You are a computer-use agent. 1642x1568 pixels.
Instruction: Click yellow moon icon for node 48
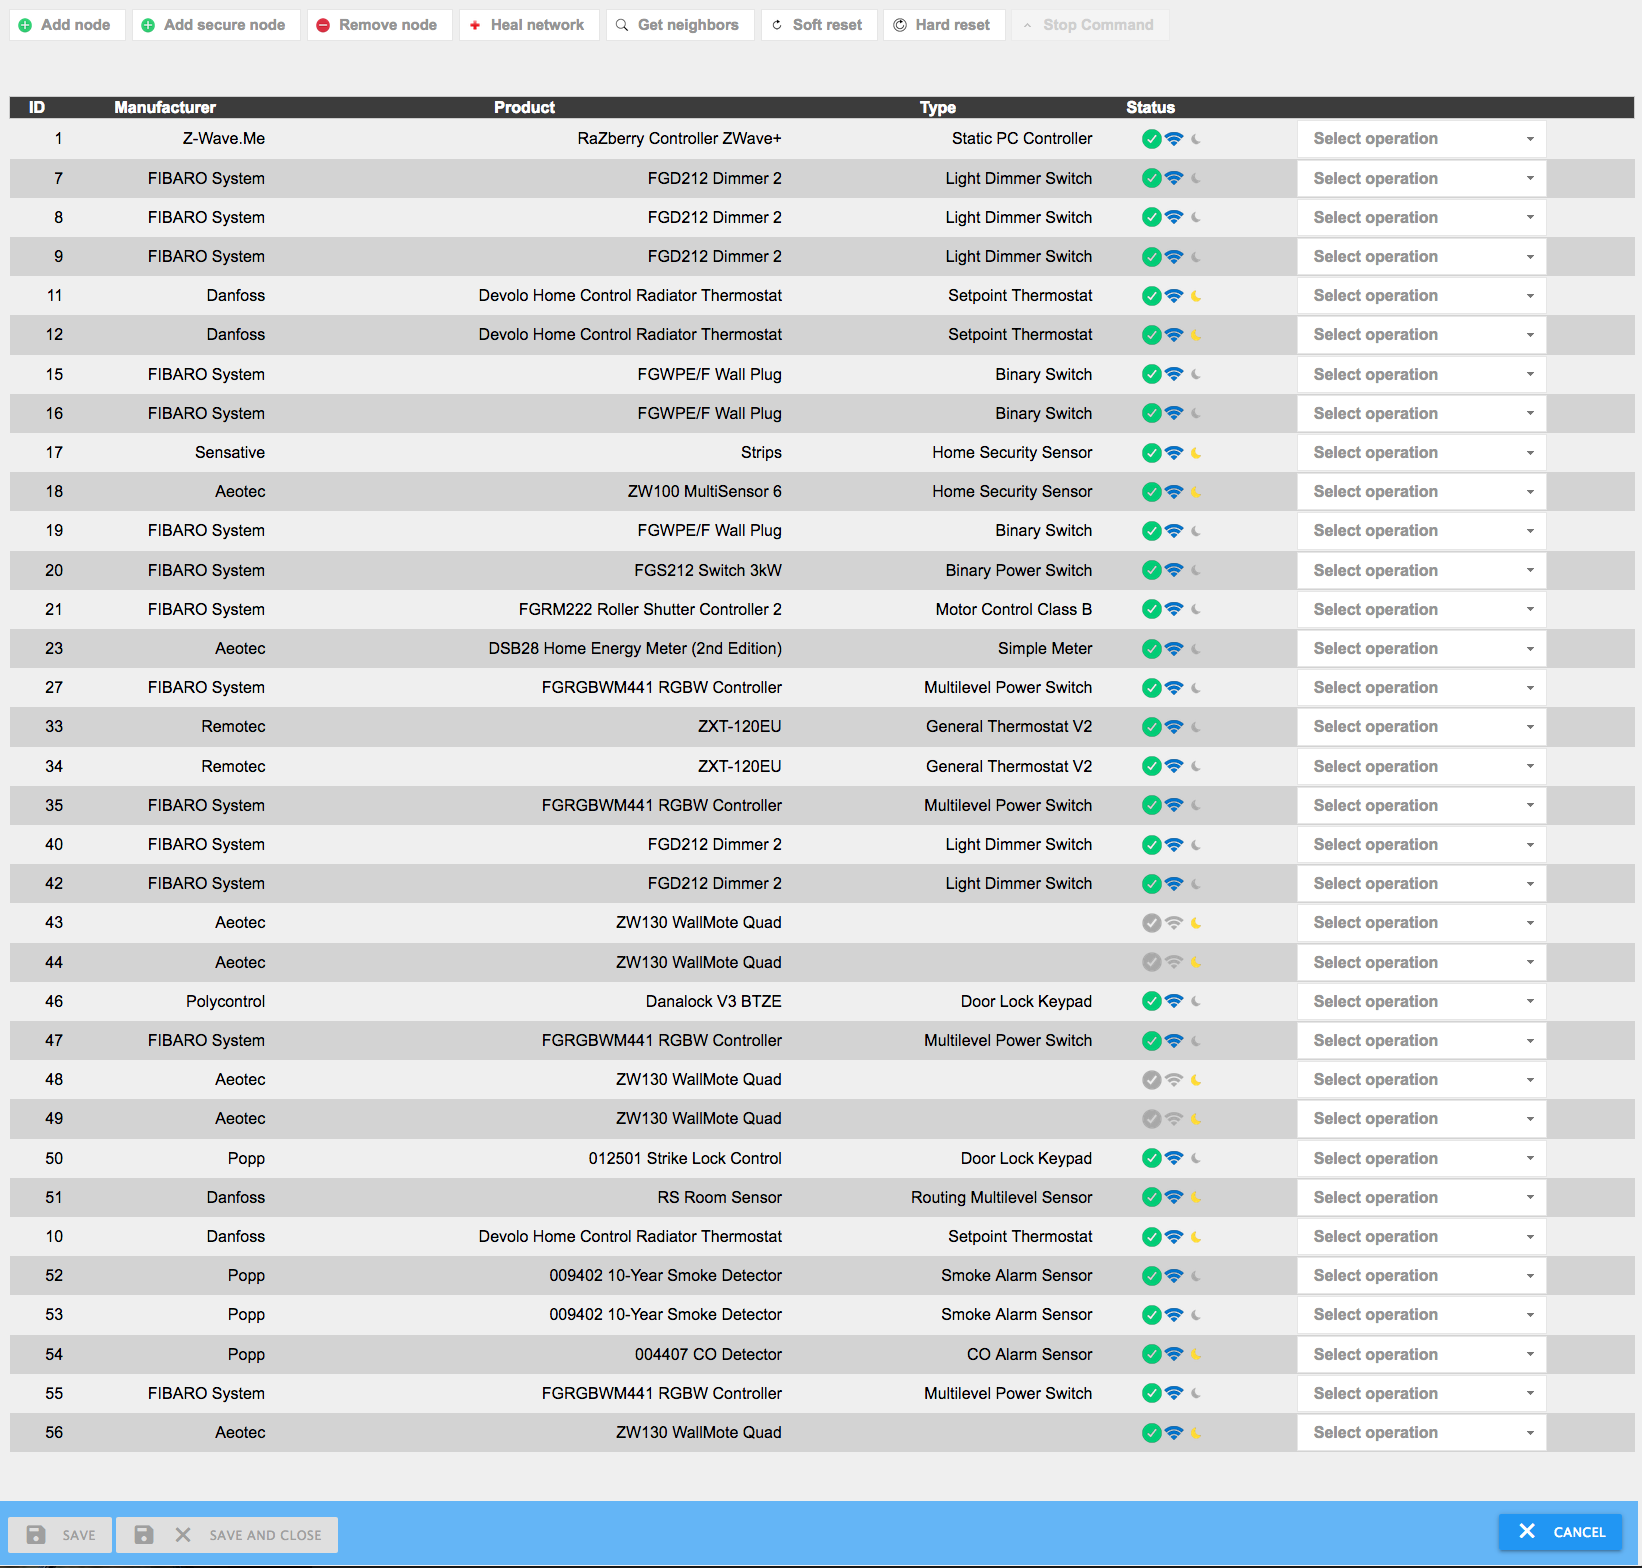pos(1196,1080)
